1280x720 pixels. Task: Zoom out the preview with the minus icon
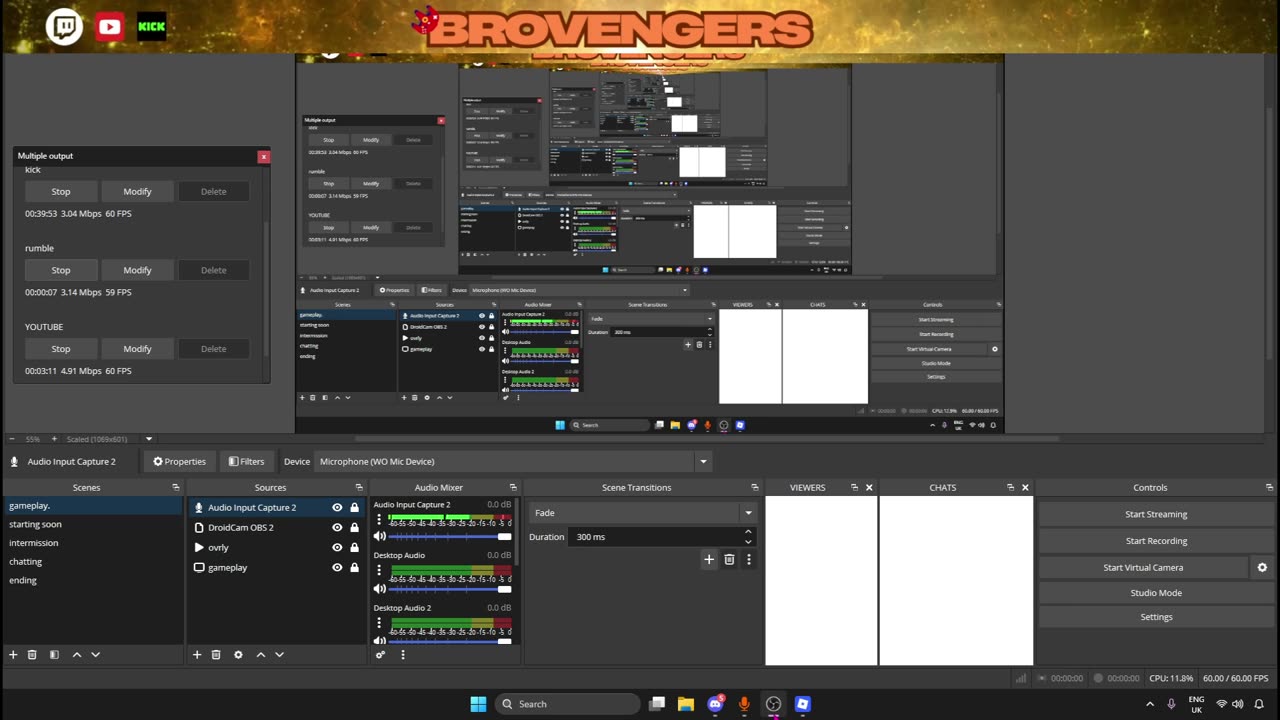coord(13,439)
